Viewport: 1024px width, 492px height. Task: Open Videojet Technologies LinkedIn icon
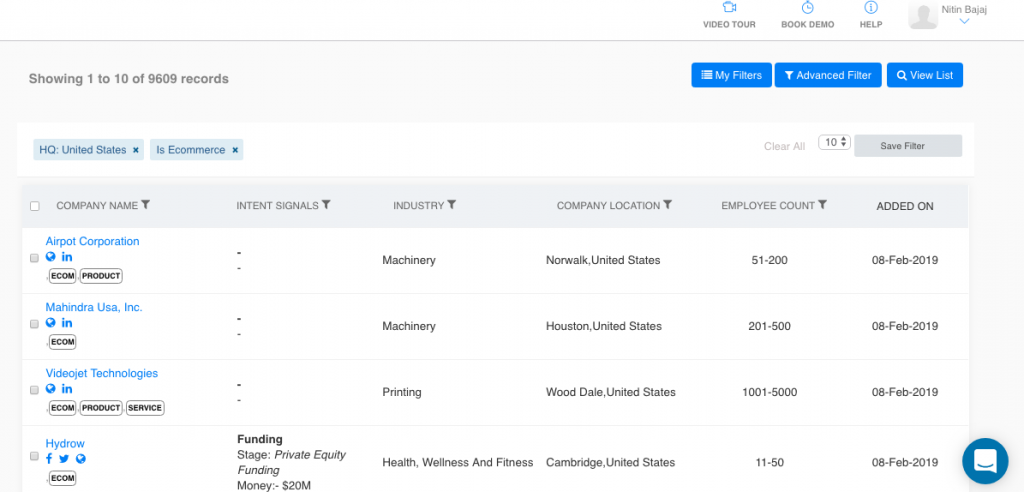tap(67, 389)
